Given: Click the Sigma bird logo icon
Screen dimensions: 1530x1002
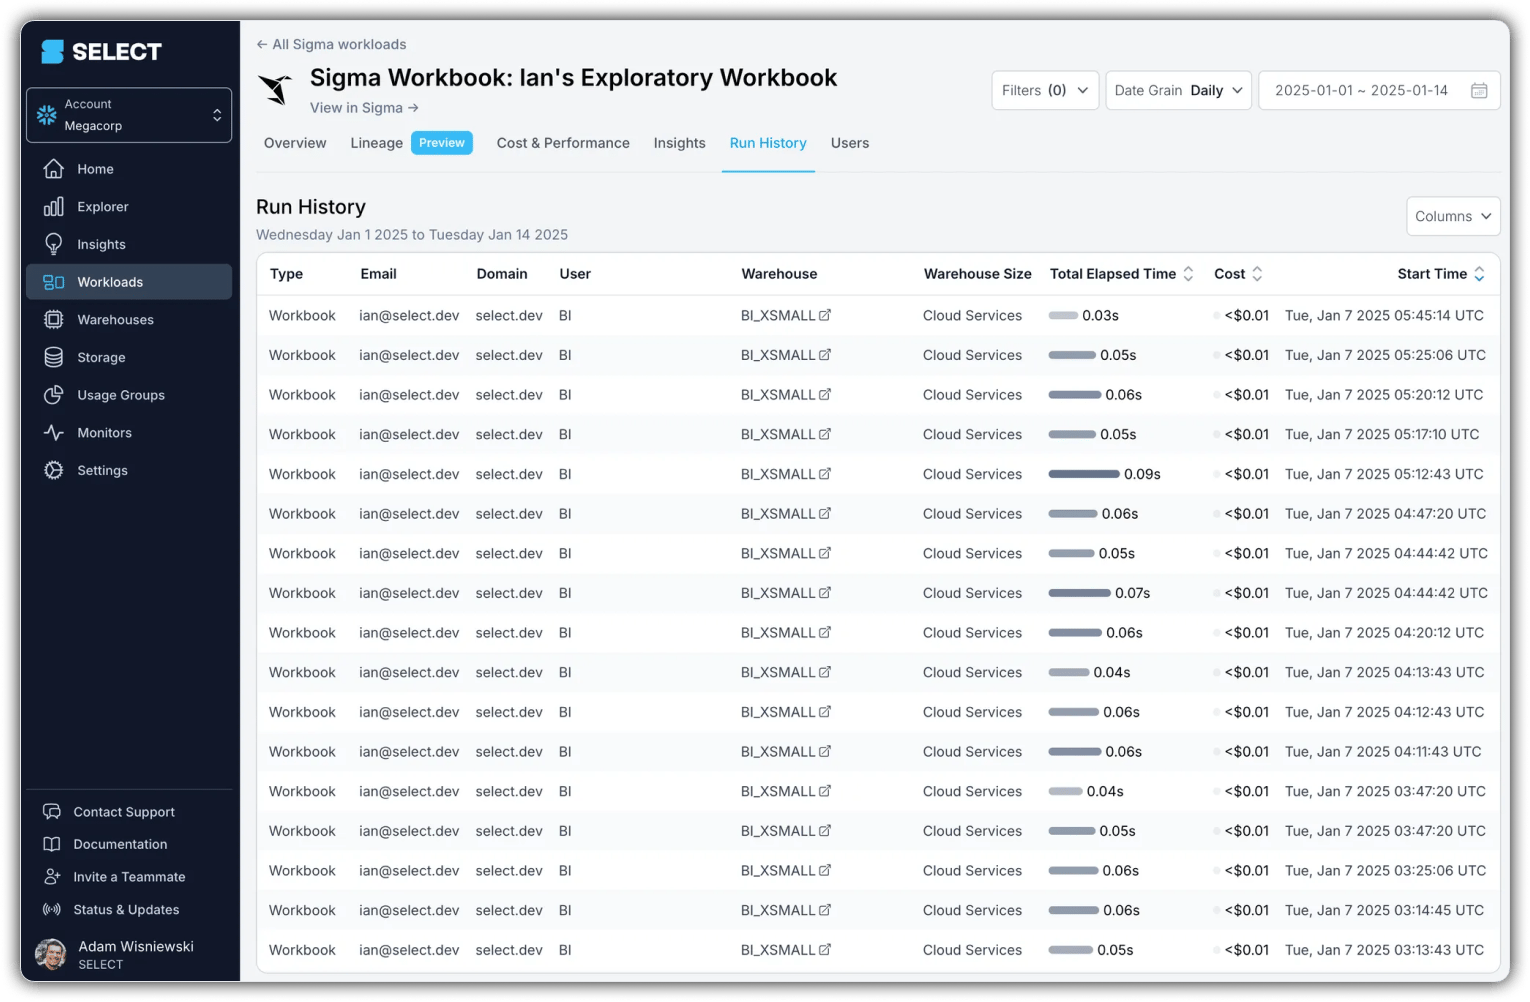Looking at the screenshot, I should click(x=275, y=89).
